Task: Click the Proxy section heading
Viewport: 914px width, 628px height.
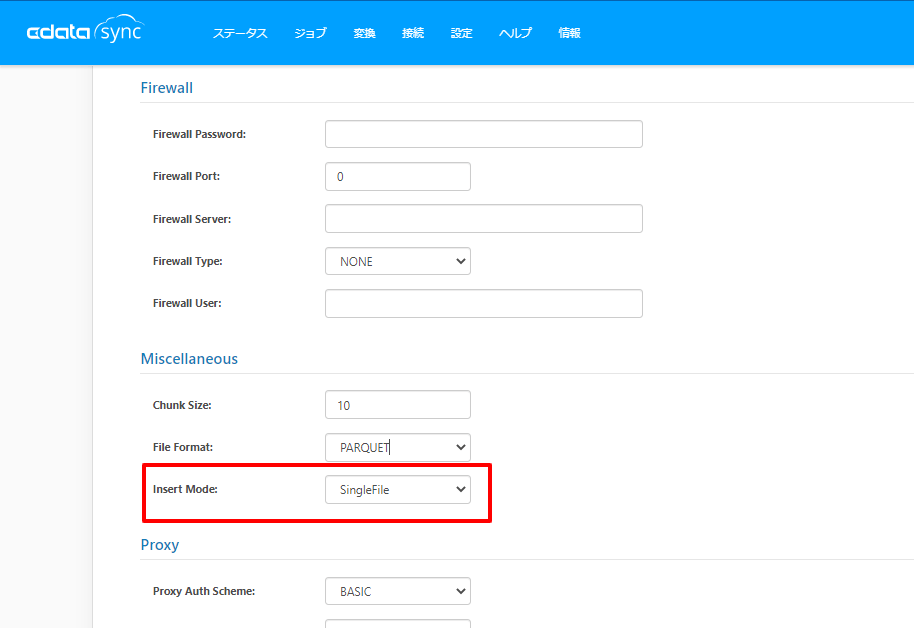Action: (x=160, y=545)
